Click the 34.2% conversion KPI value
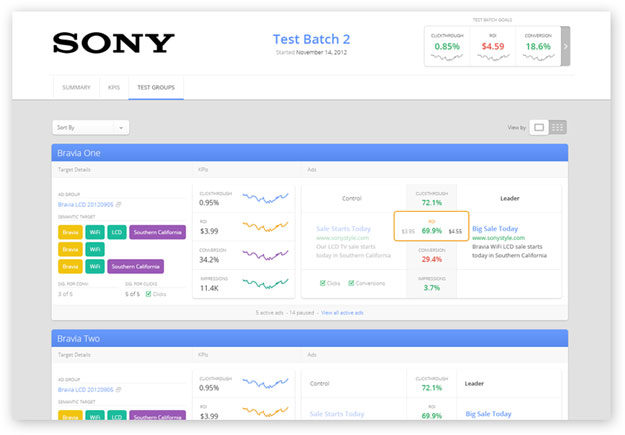Viewport: 625px width, 435px height. 209,260
